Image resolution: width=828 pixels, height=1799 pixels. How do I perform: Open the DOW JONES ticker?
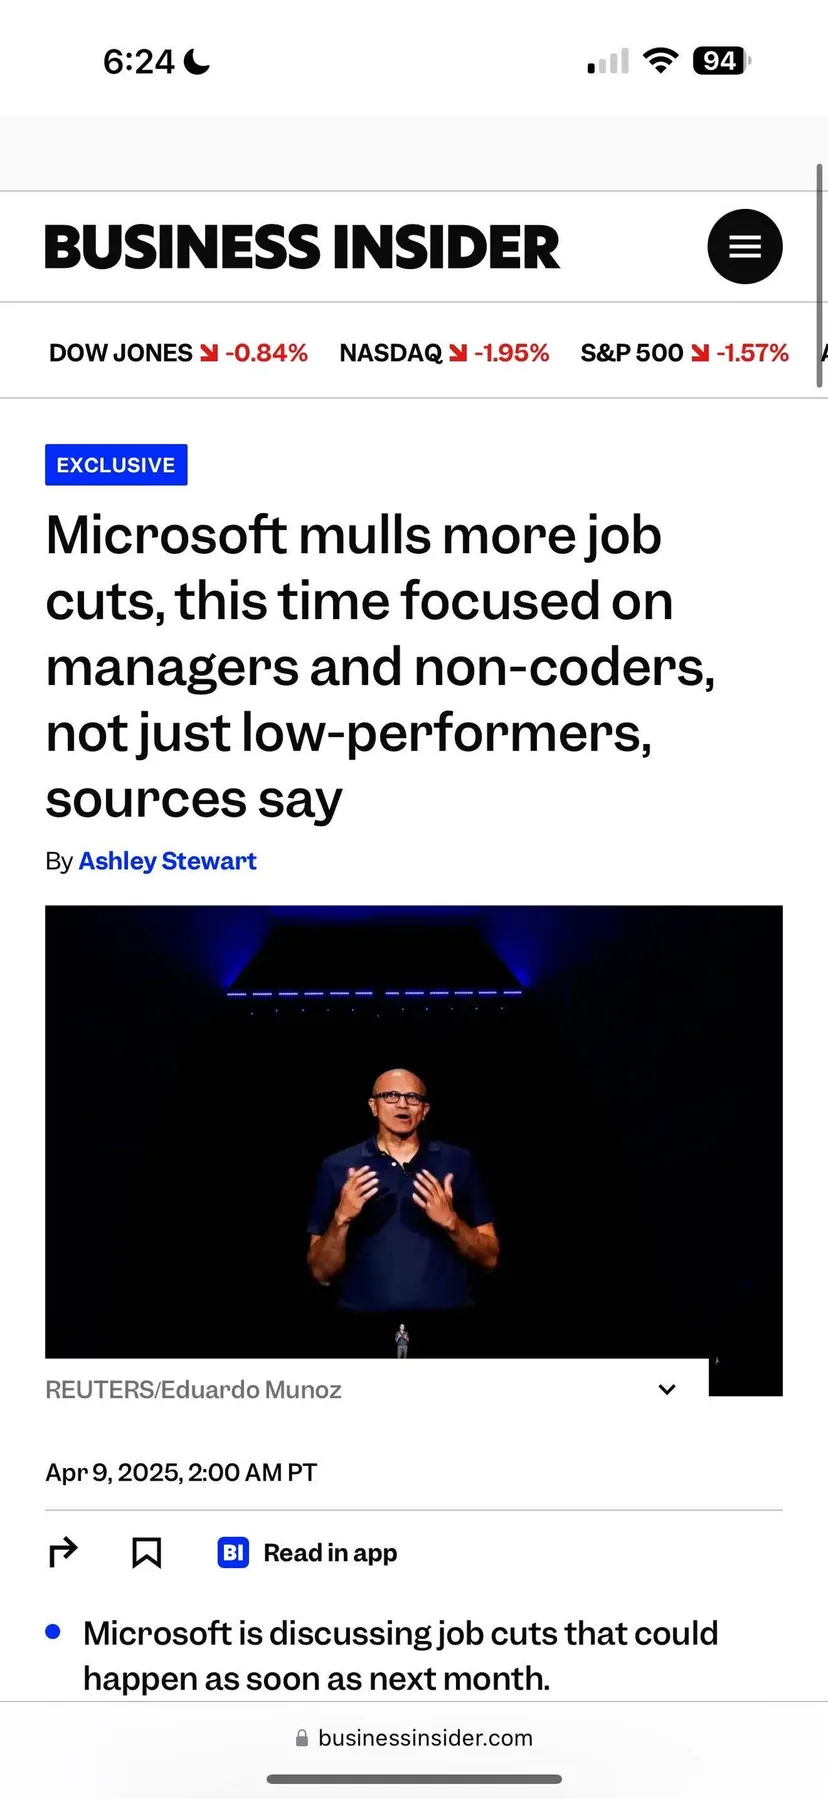(177, 352)
